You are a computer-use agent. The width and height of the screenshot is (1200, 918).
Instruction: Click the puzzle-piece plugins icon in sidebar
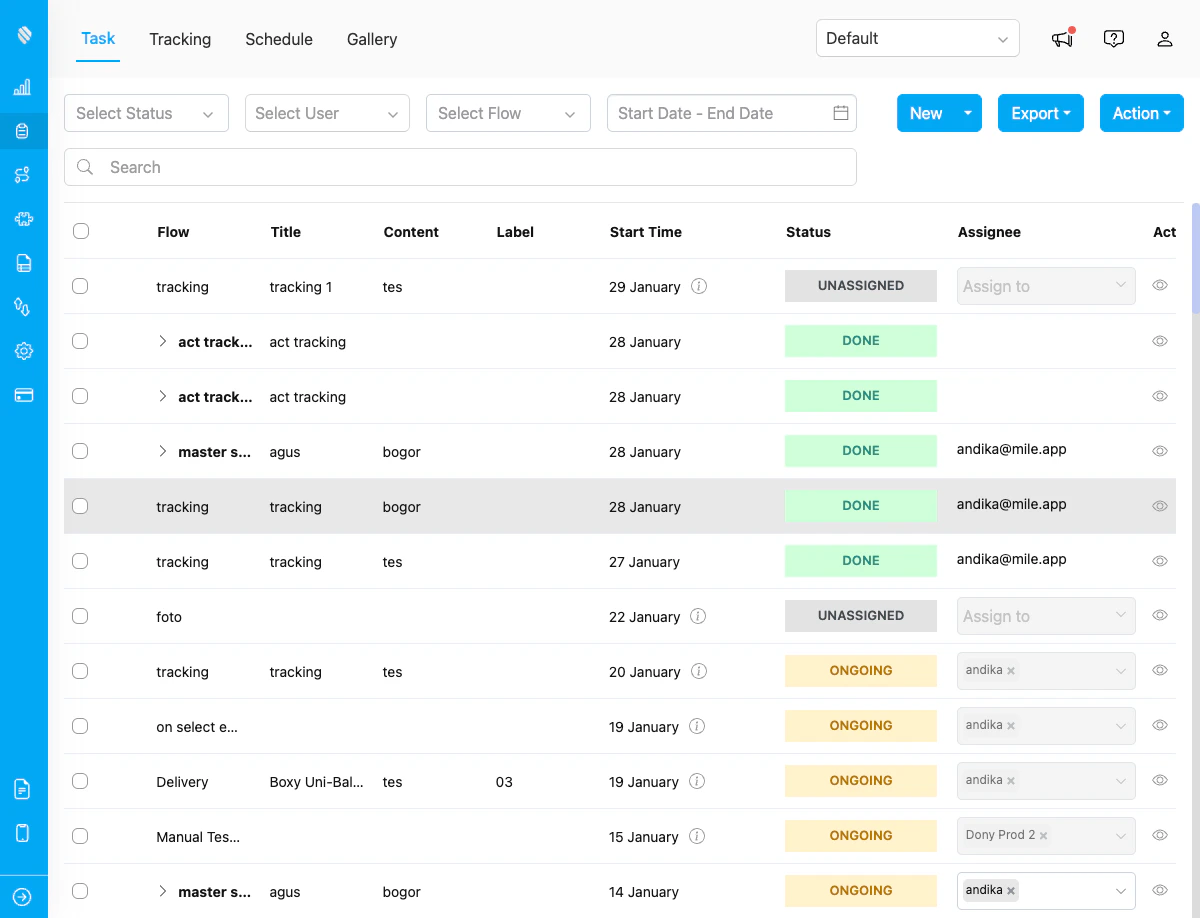click(x=22, y=218)
